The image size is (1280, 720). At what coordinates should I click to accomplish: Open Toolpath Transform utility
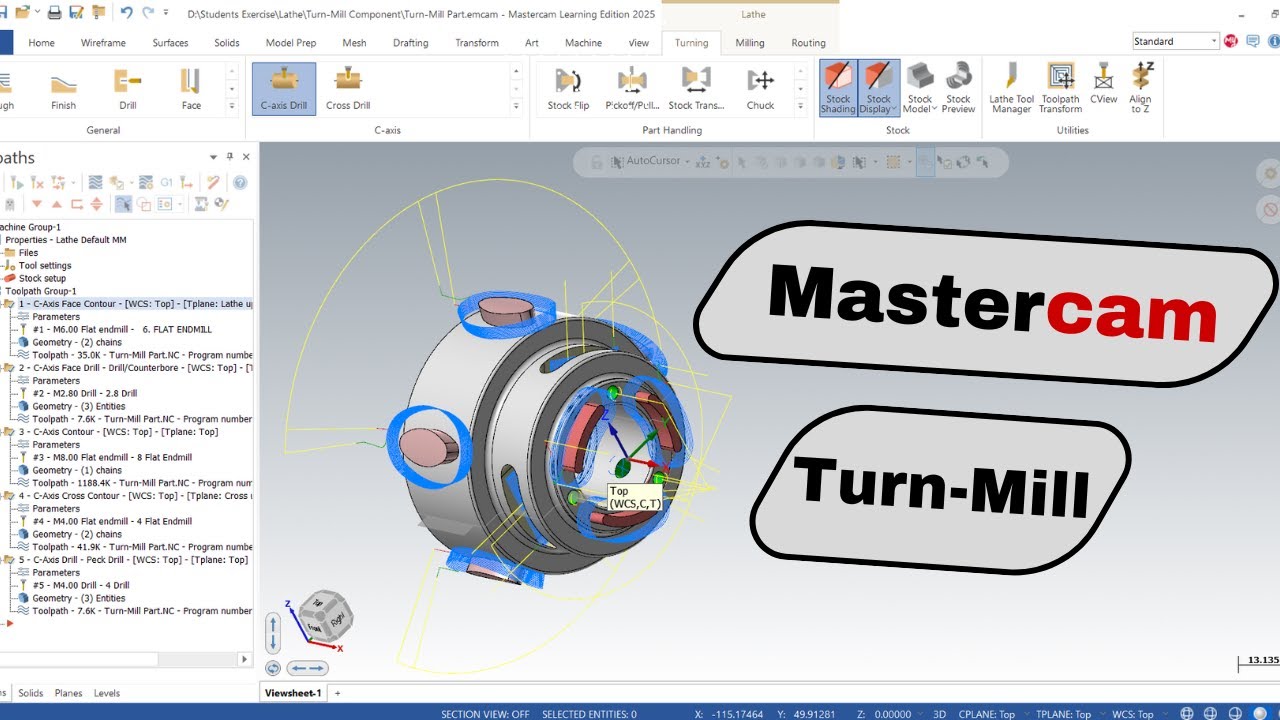[x=1060, y=88]
